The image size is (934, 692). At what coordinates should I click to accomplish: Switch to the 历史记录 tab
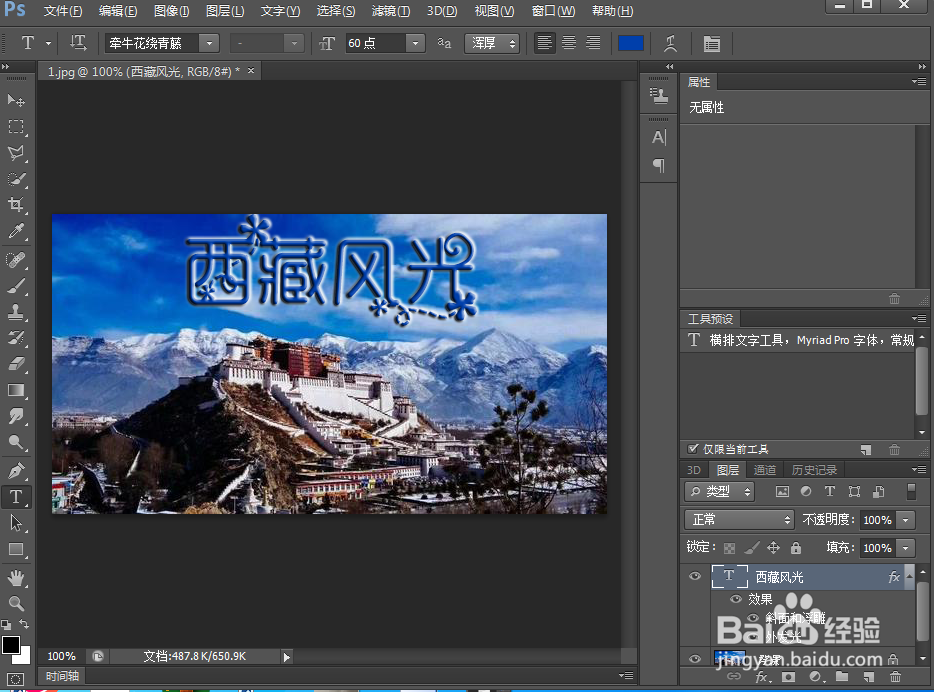[814, 470]
